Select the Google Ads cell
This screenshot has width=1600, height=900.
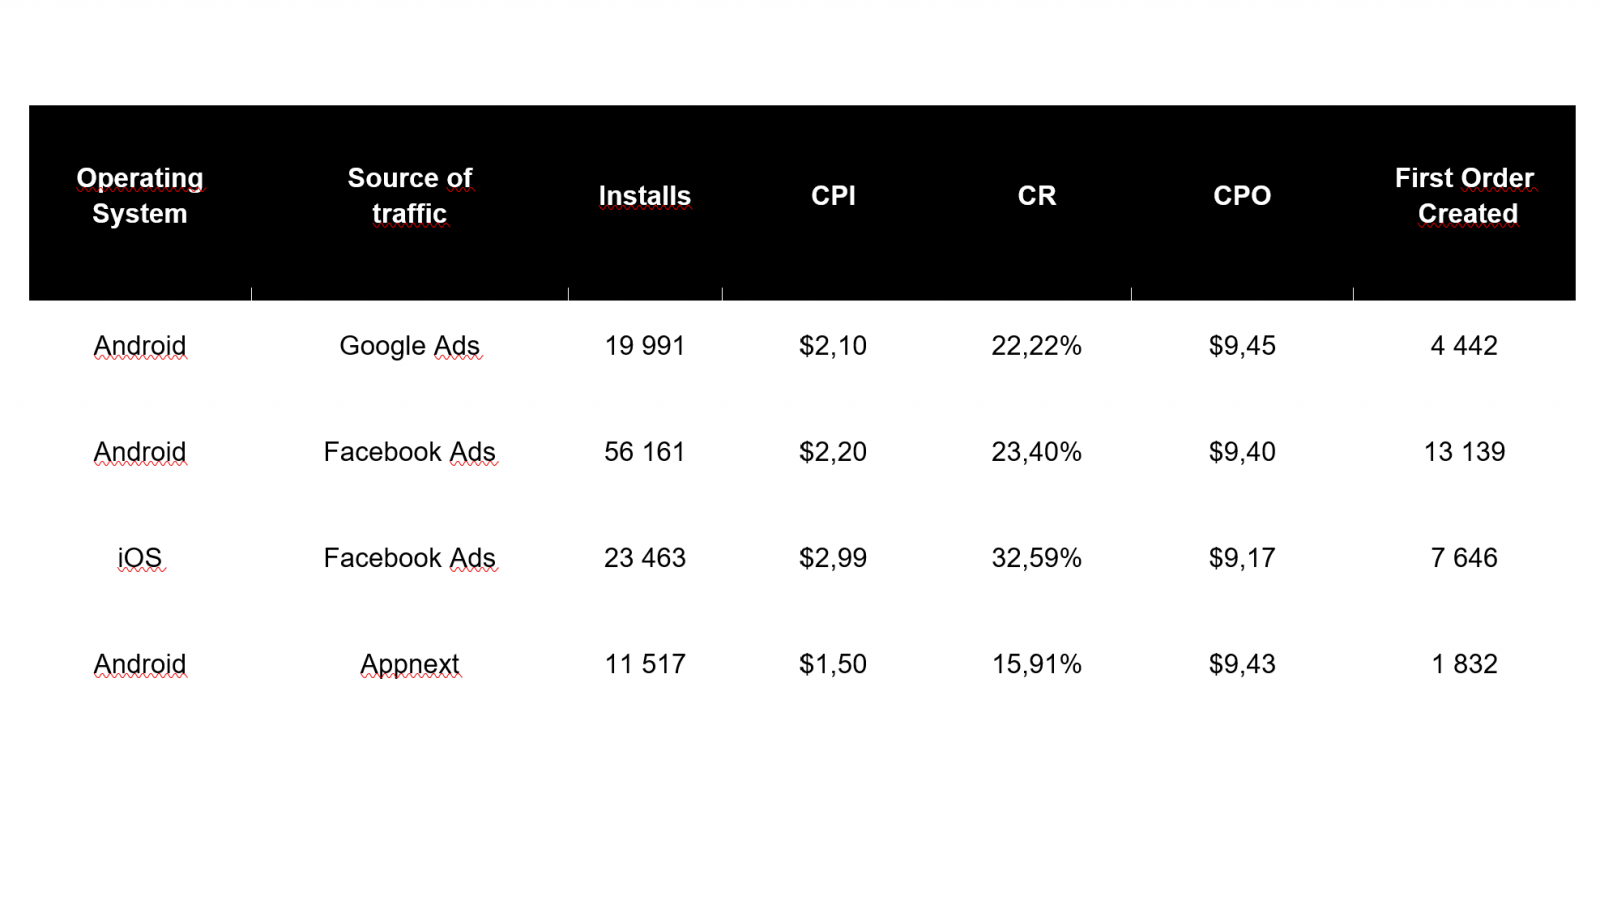409,346
